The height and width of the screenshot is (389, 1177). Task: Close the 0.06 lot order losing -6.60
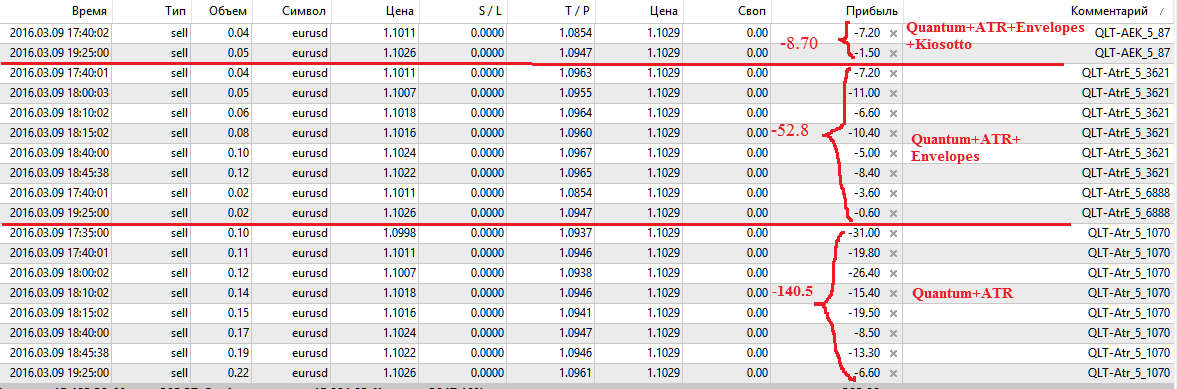pyautogui.click(x=893, y=113)
